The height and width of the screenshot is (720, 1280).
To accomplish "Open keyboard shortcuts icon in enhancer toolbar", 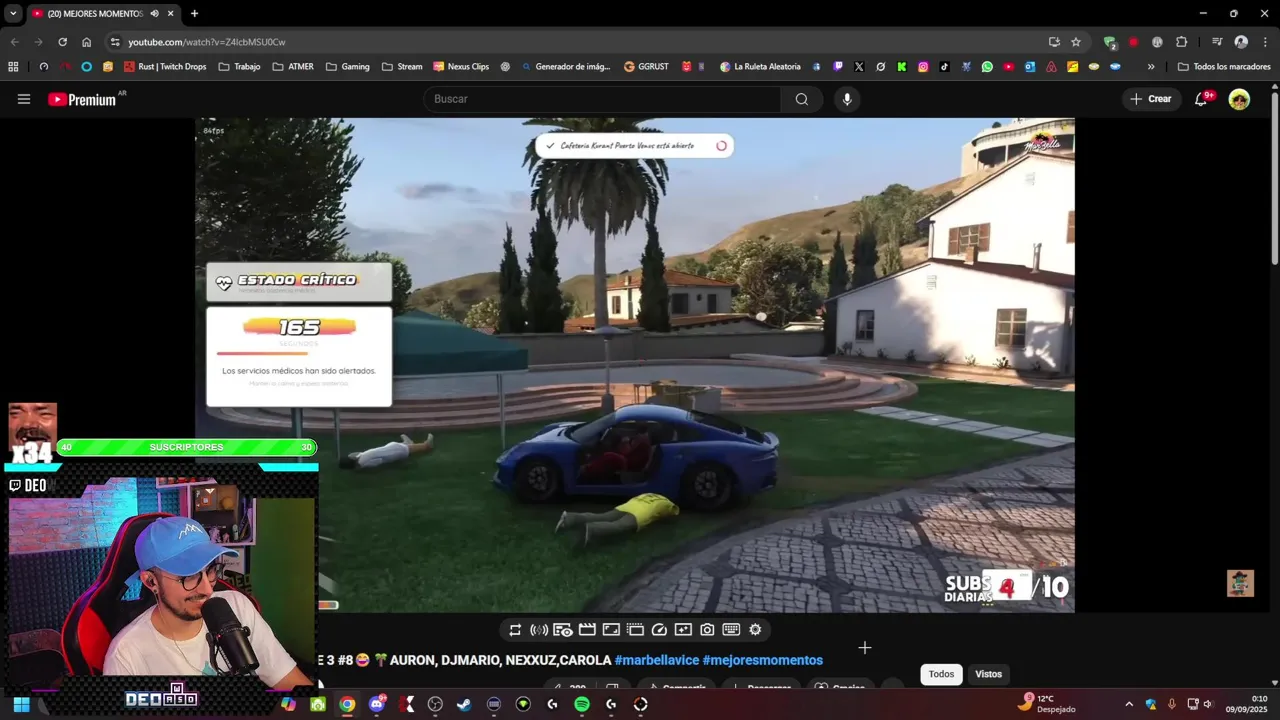I will point(731,630).
